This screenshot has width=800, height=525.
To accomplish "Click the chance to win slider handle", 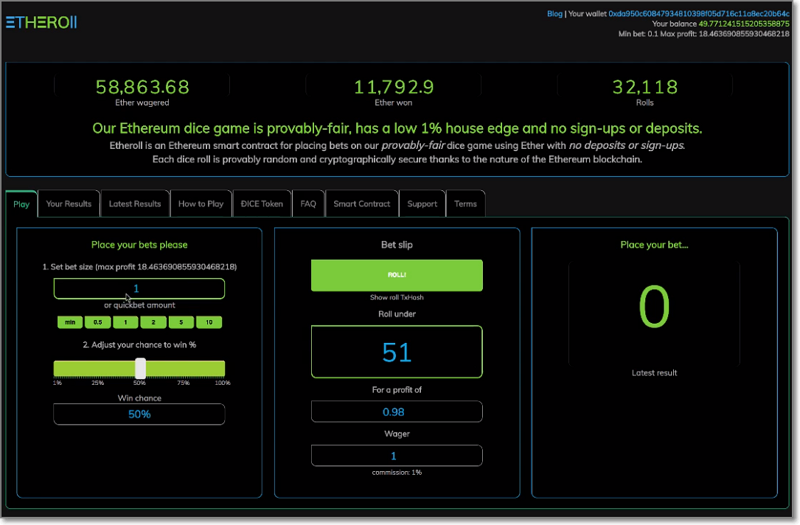I will (x=140, y=368).
